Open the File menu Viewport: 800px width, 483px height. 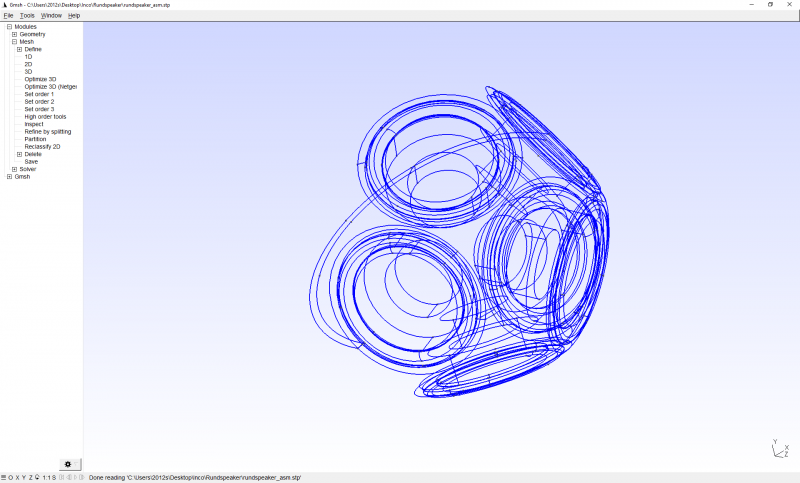pyautogui.click(x=8, y=16)
